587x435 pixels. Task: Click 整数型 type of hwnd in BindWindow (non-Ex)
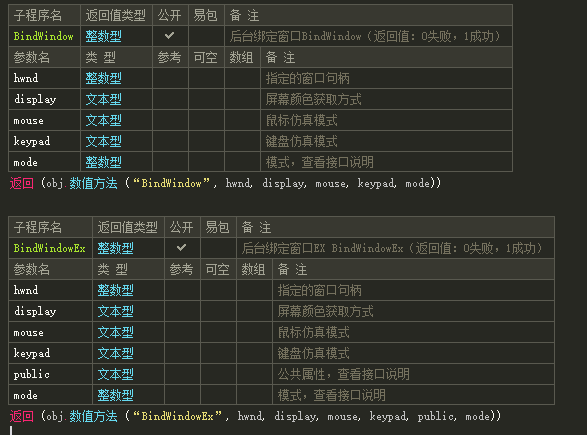coord(104,78)
